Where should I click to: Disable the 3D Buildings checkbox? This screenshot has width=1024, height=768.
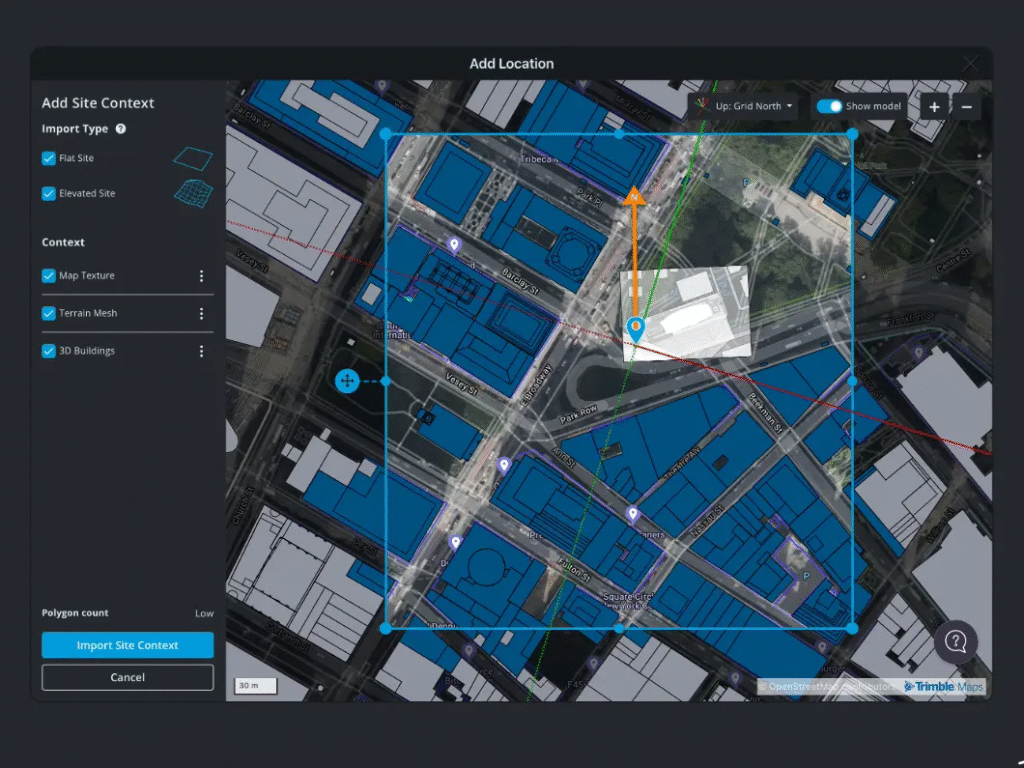point(49,351)
